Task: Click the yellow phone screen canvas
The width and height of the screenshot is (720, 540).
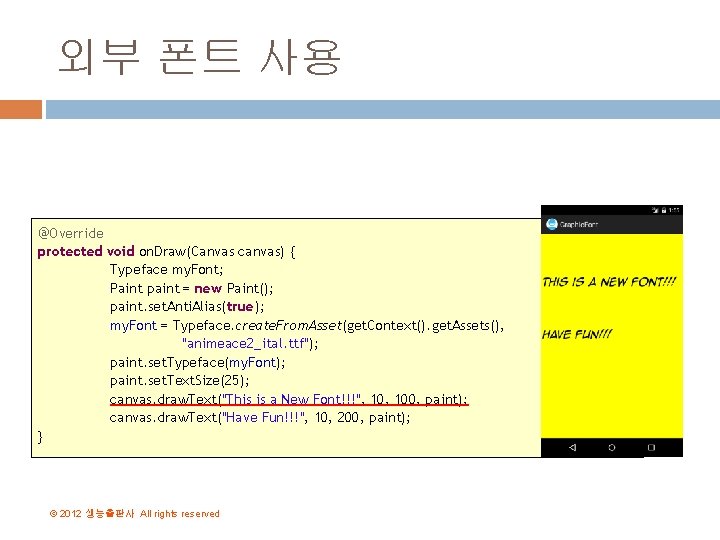Action: coord(612,336)
